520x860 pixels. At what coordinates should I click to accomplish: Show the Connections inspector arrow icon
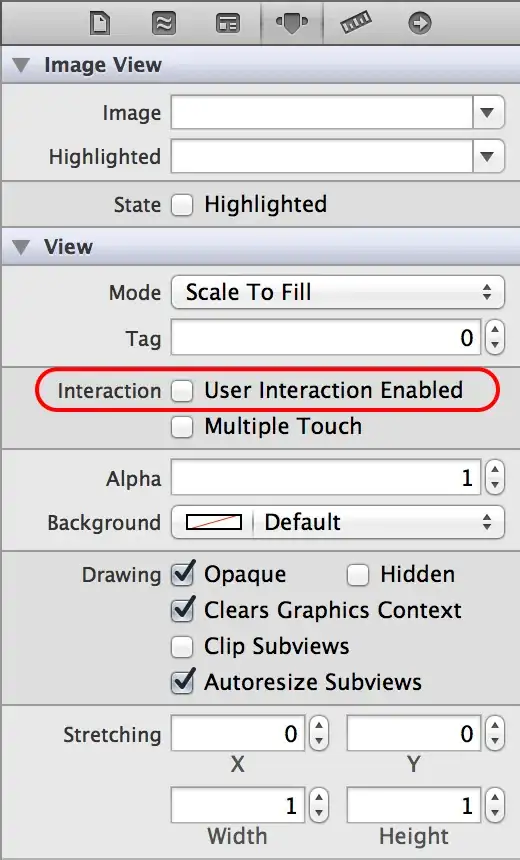click(420, 23)
